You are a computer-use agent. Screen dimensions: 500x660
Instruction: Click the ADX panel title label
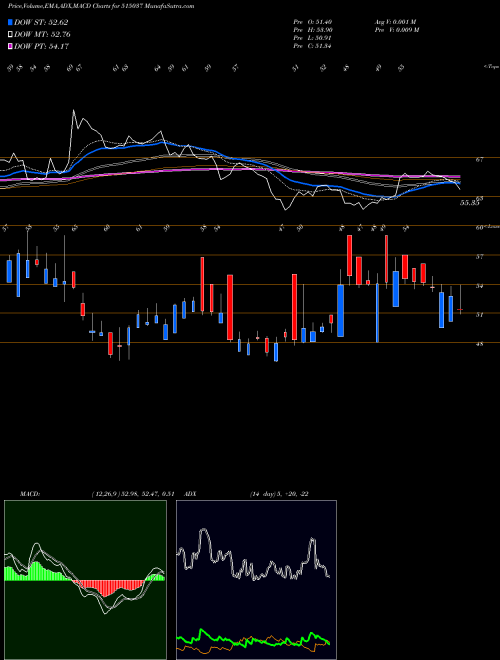coord(191,494)
